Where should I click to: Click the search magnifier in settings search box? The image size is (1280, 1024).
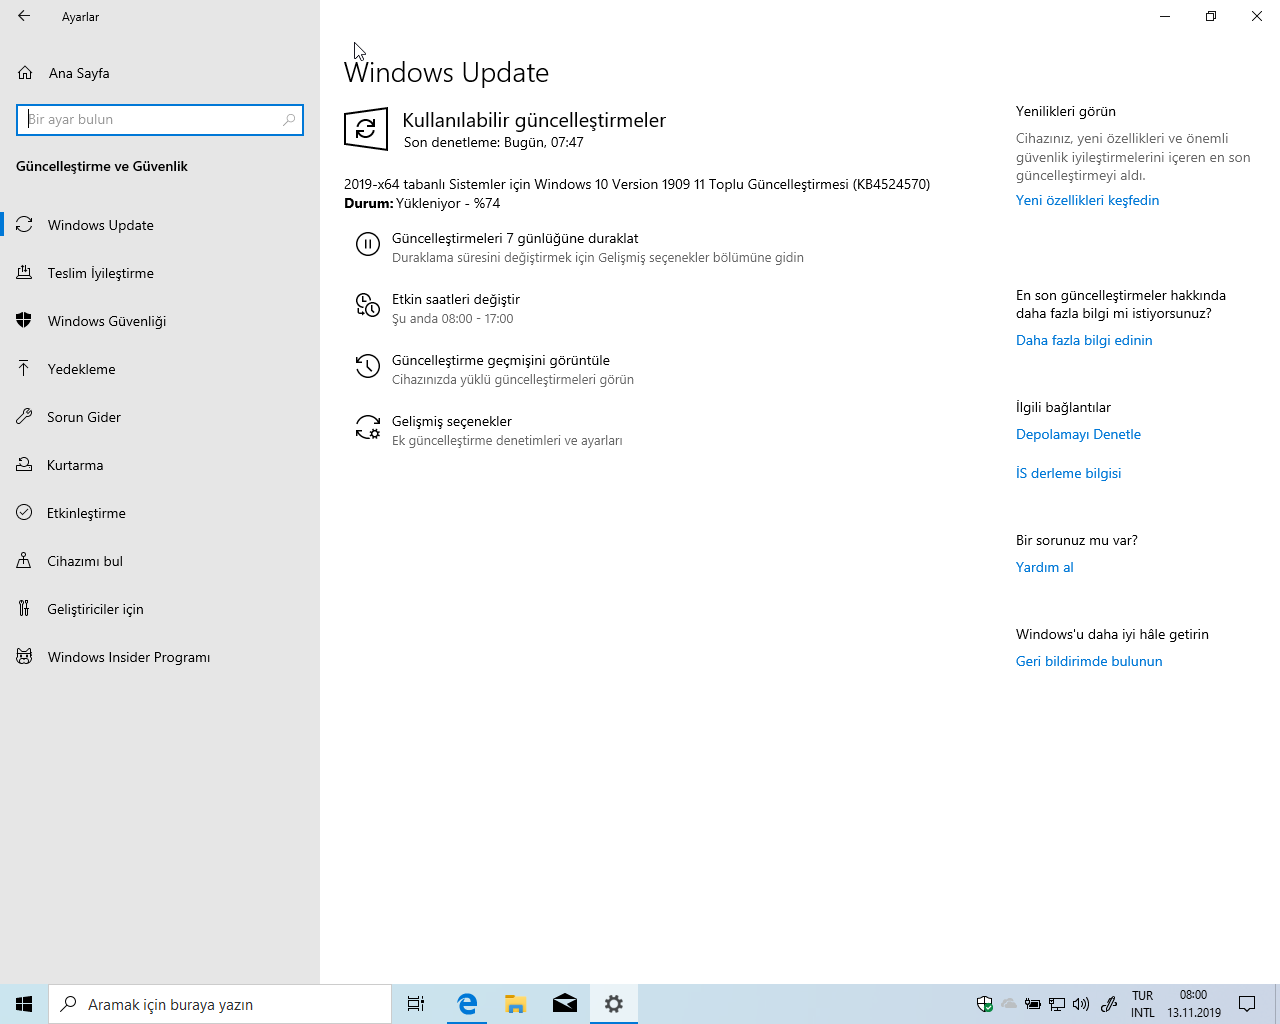click(x=289, y=119)
